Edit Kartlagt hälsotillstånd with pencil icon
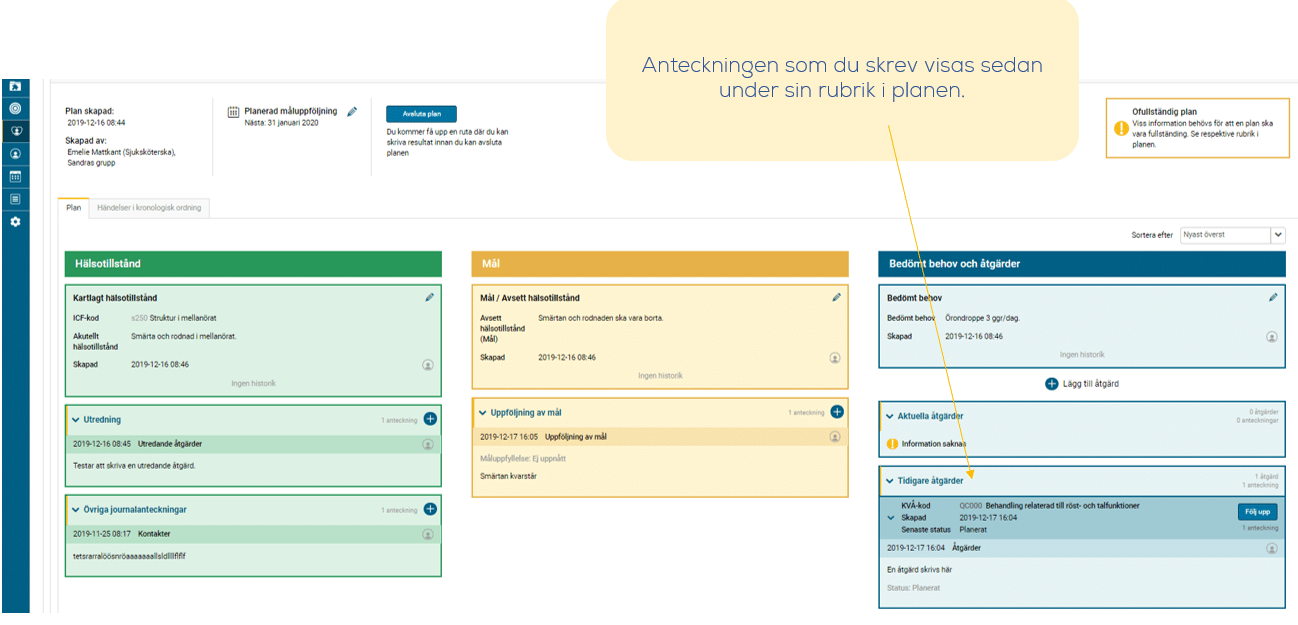Viewport: 1298px width, 625px height. tap(430, 297)
